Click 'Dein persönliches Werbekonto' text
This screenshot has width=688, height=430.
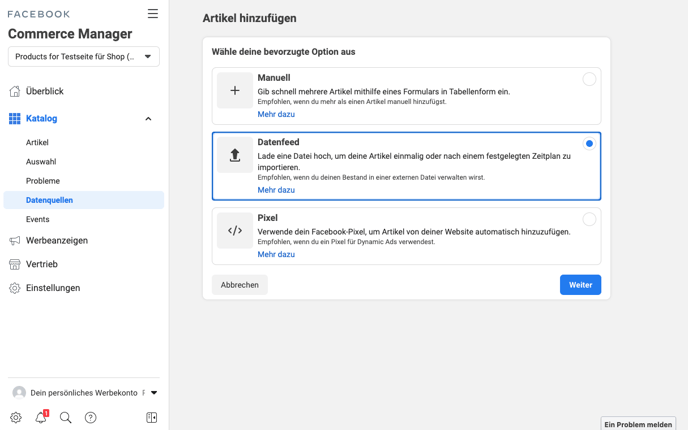84,393
